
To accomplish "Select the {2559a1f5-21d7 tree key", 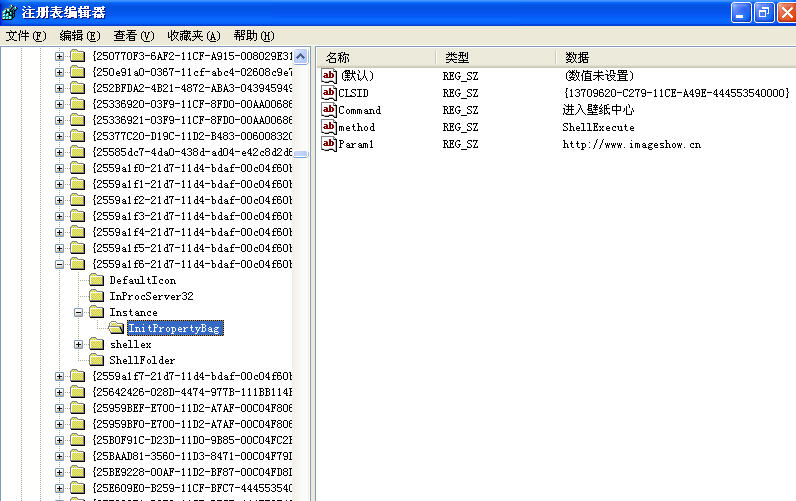I will point(192,248).
